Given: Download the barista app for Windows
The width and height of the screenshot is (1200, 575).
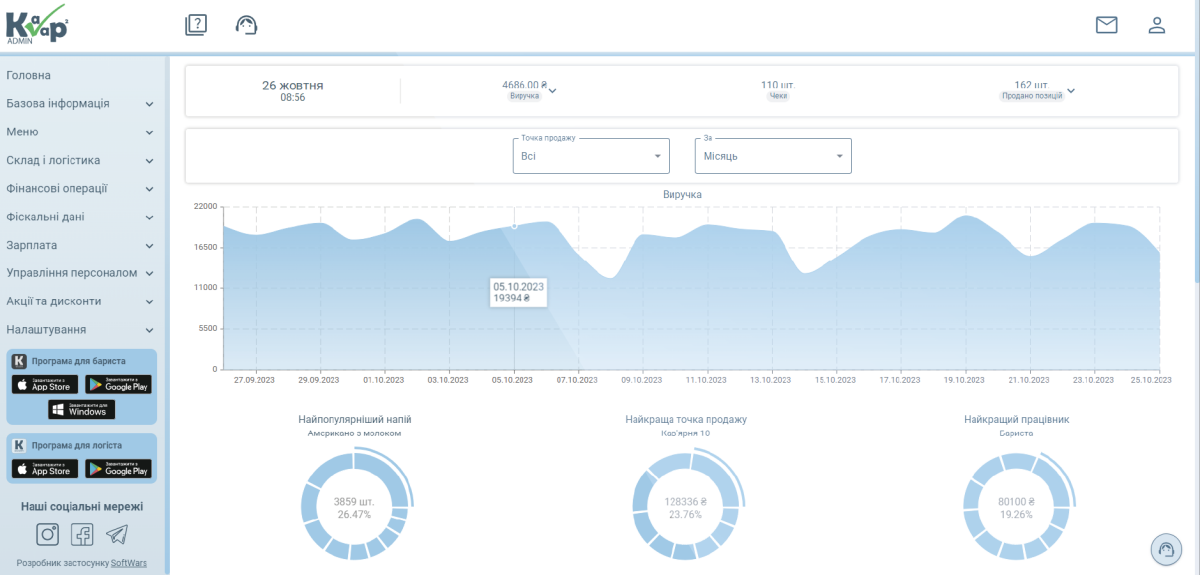Looking at the screenshot, I should pos(81,410).
